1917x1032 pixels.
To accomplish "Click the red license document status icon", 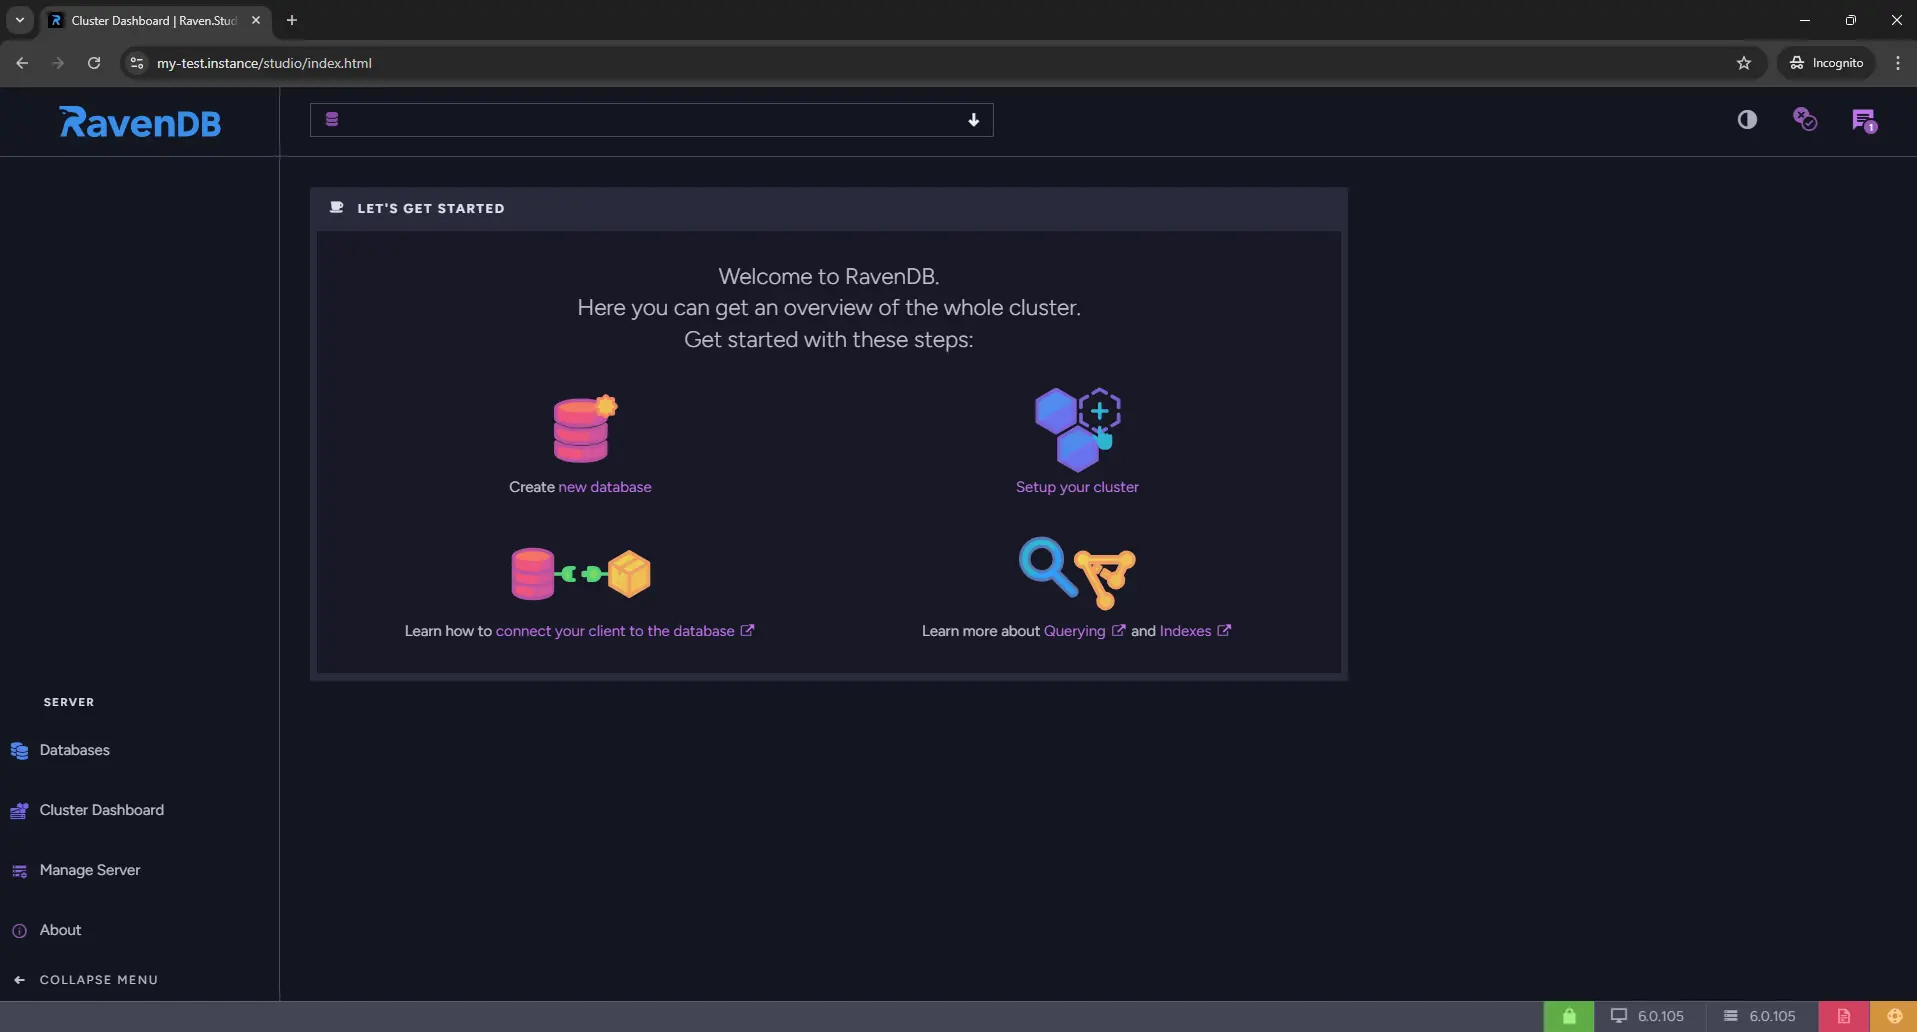I will [x=1844, y=1016].
